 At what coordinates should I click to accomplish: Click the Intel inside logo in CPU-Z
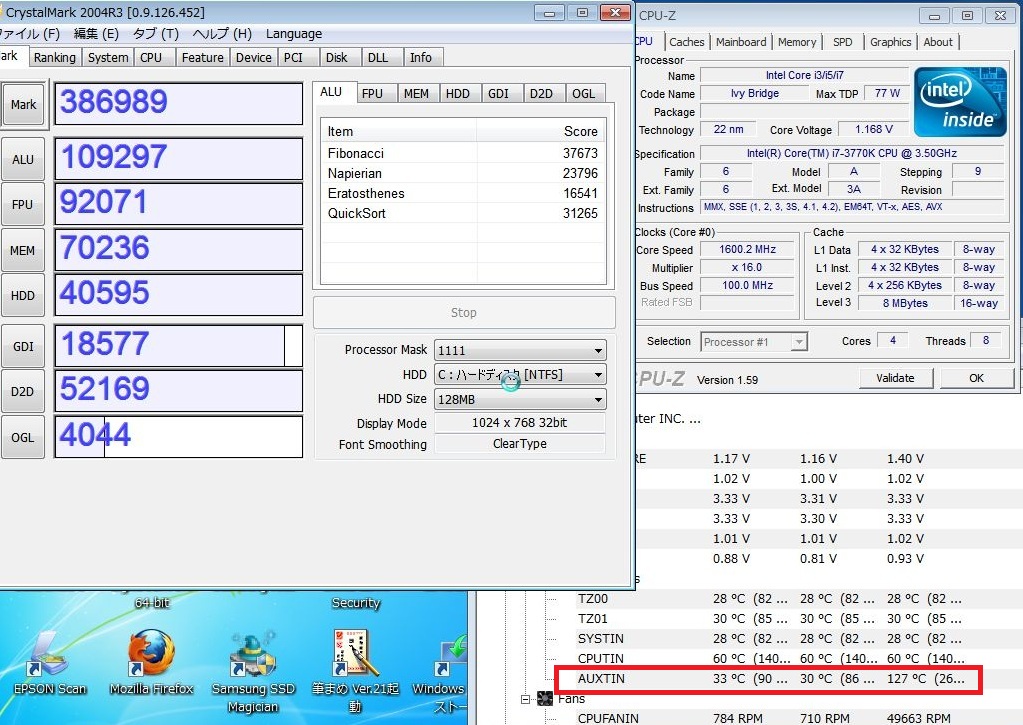pos(960,102)
